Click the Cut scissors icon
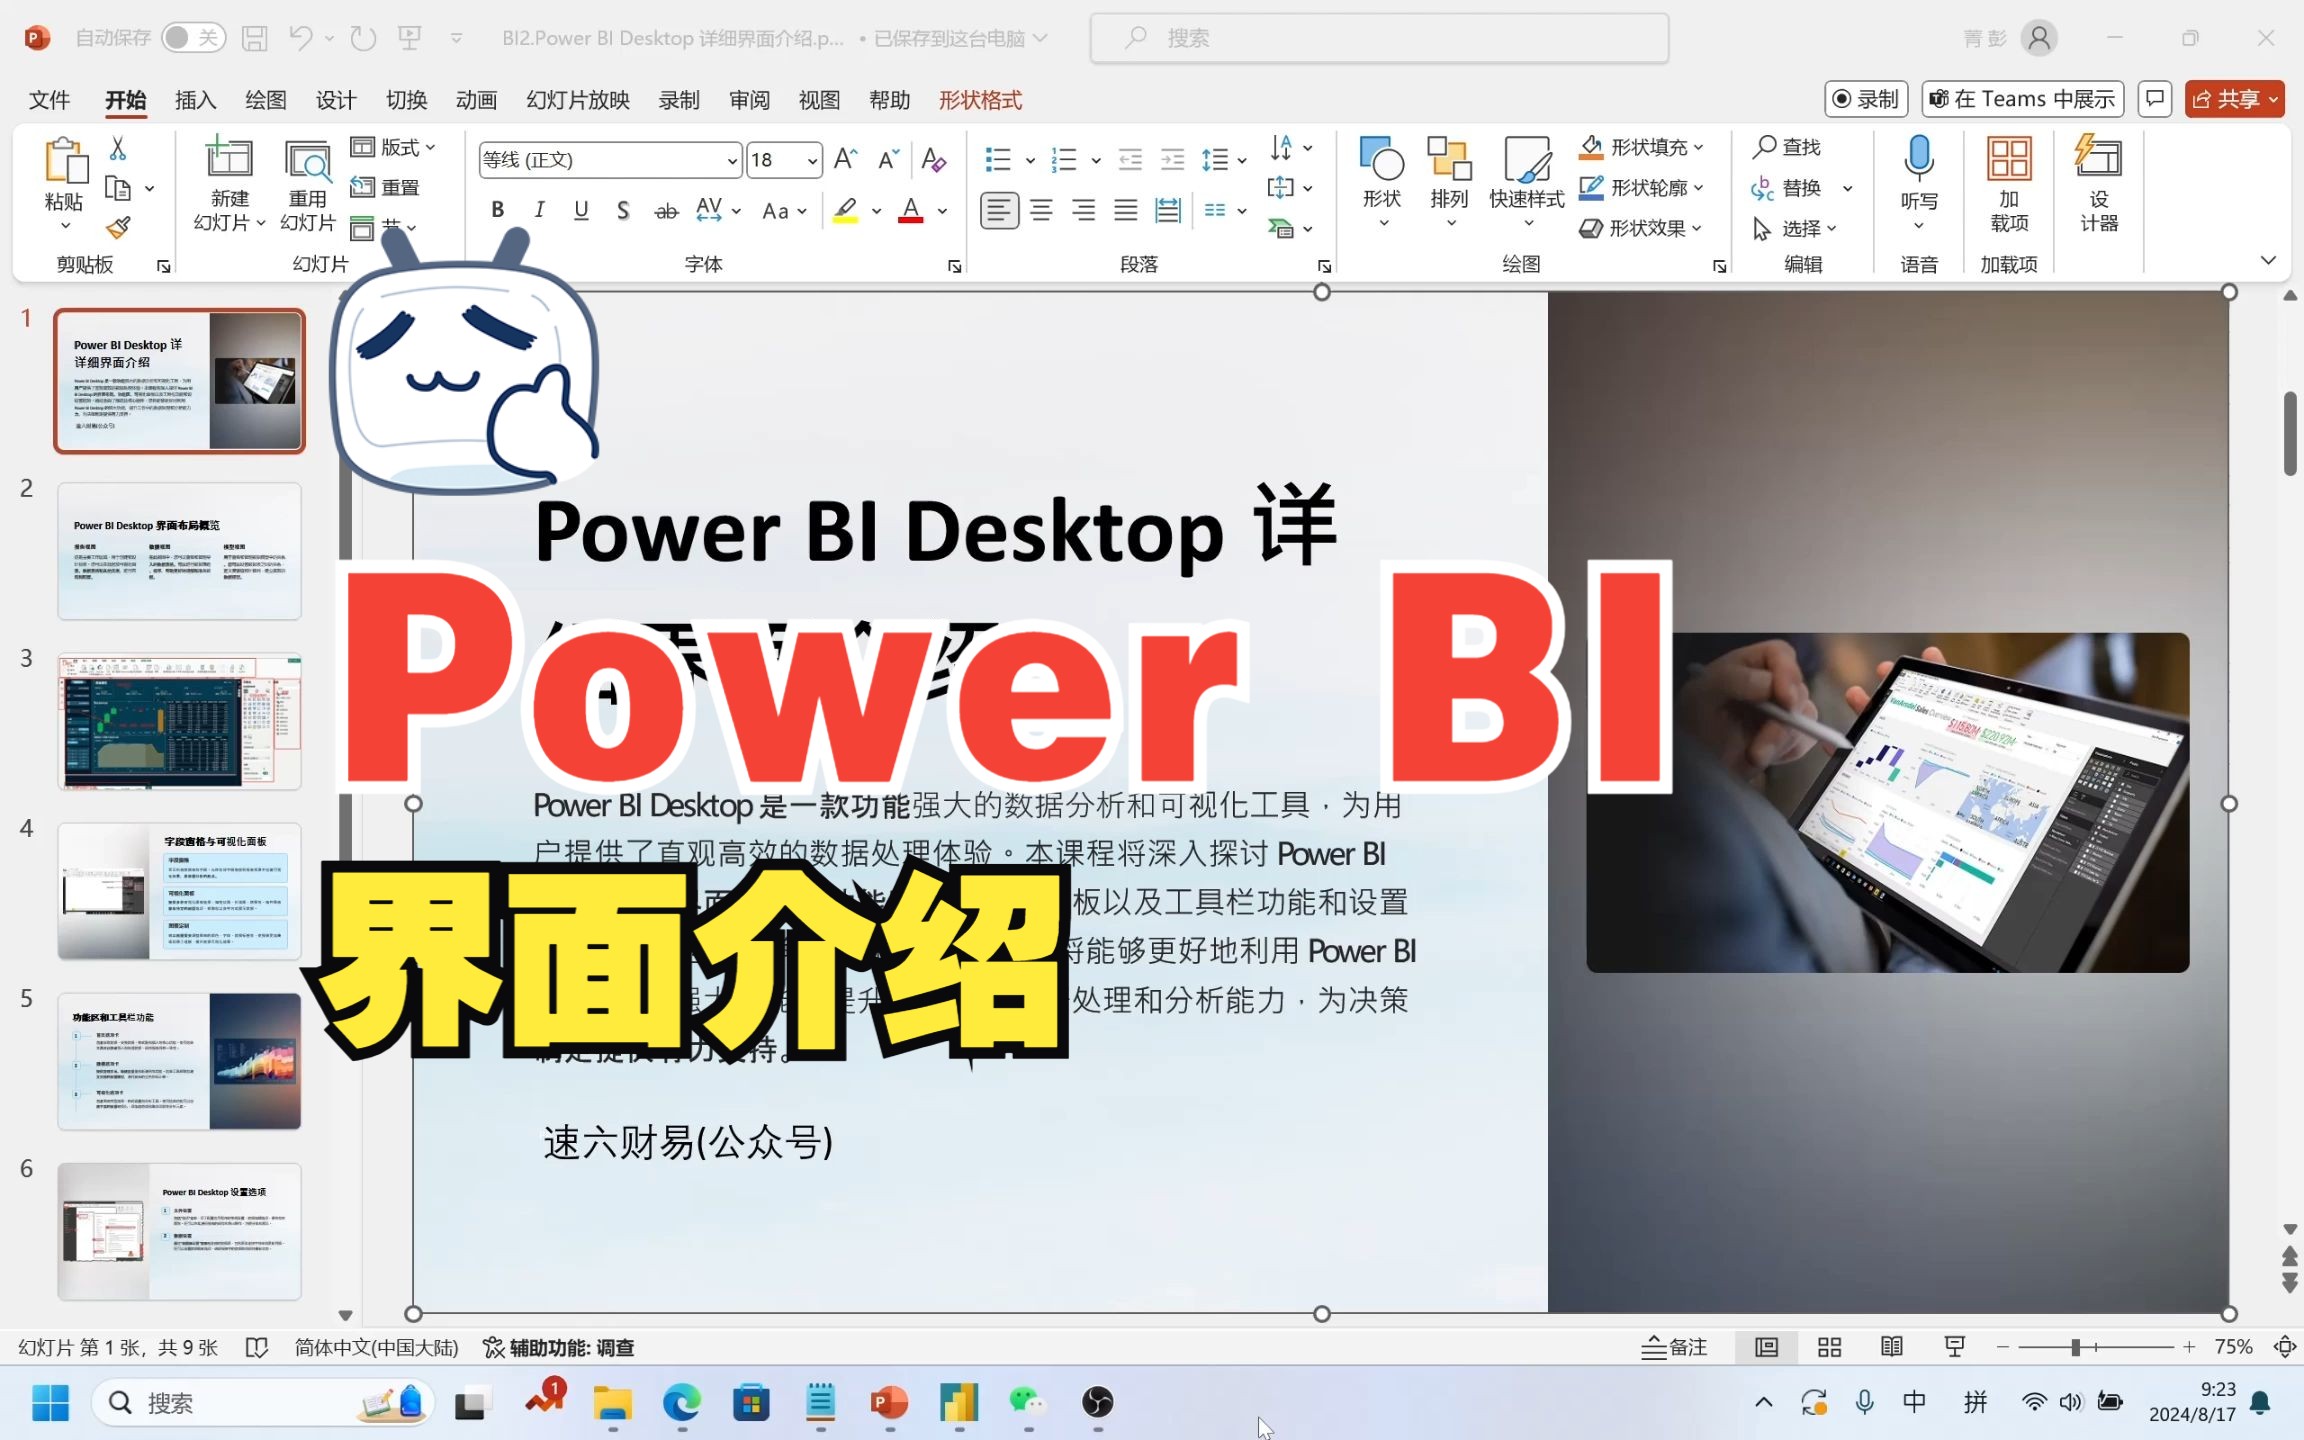Image resolution: width=2304 pixels, height=1440 pixels. point(118,148)
